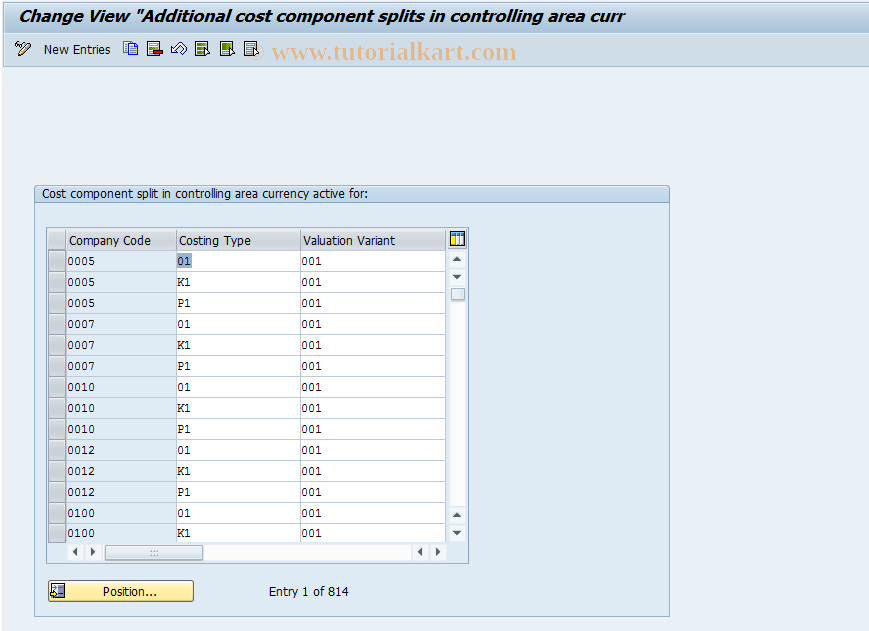The width and height of the screenshot is (869, 631).
Task: Select row 0012 with costing type K1
Action: pos(57,471)
